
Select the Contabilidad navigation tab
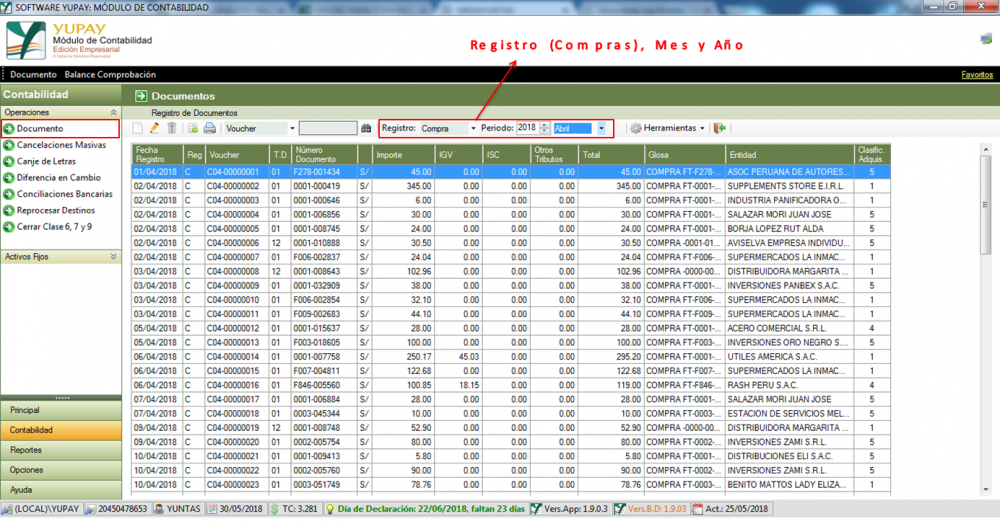(61, 430)
